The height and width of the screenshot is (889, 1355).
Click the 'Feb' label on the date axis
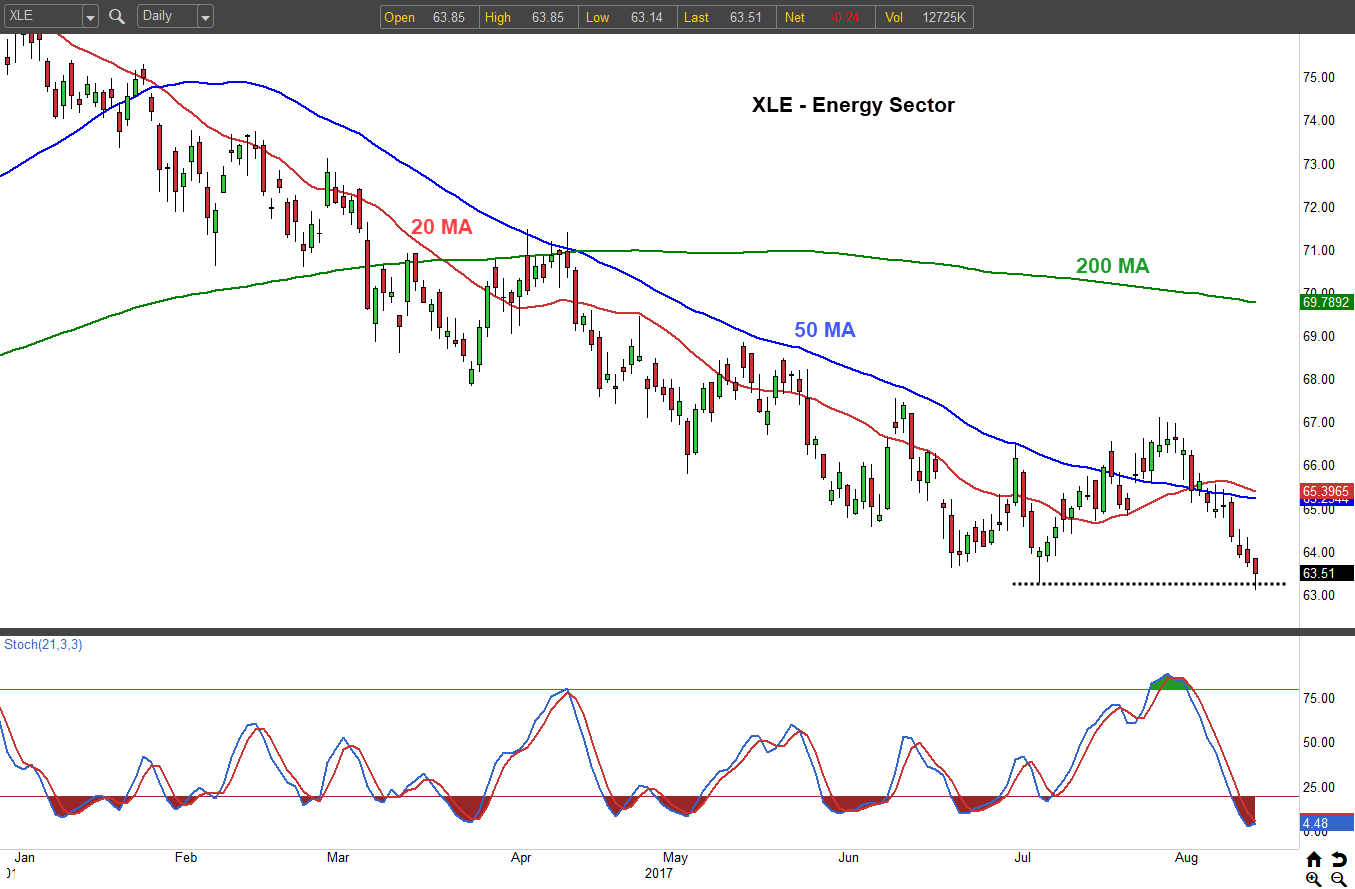(186, 858)
